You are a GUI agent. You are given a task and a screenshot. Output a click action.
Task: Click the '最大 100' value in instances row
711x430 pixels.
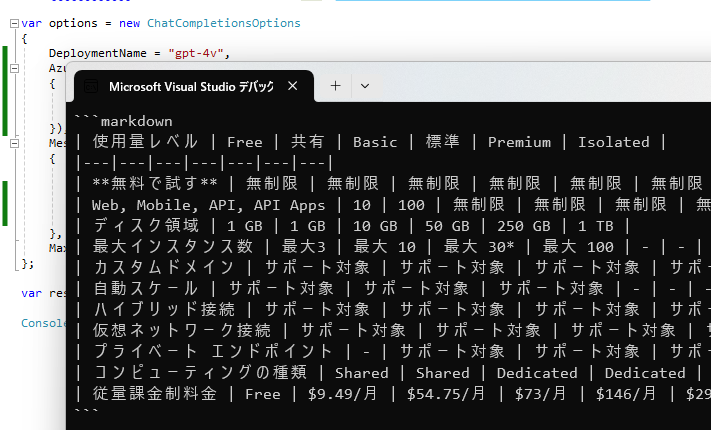click(x=578, y=247)
